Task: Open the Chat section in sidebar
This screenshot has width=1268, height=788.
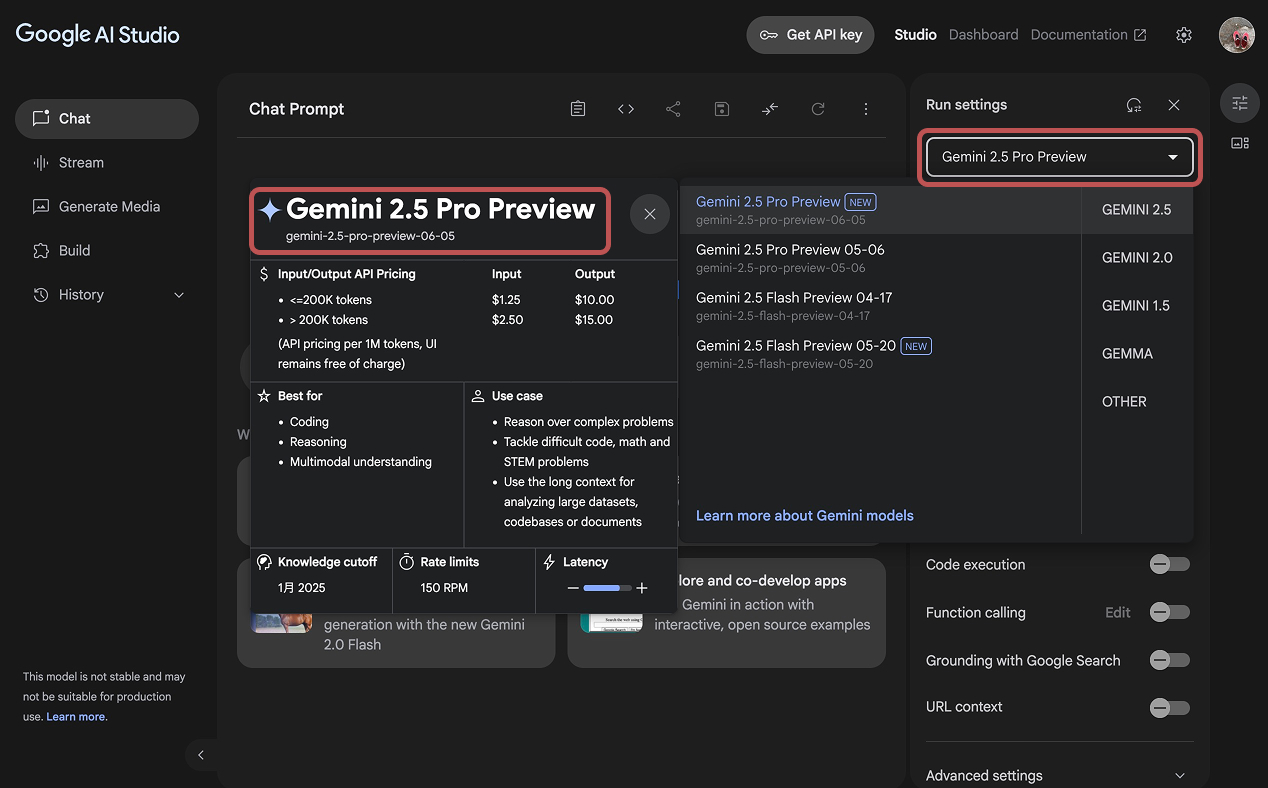Action: pos(107,118)
